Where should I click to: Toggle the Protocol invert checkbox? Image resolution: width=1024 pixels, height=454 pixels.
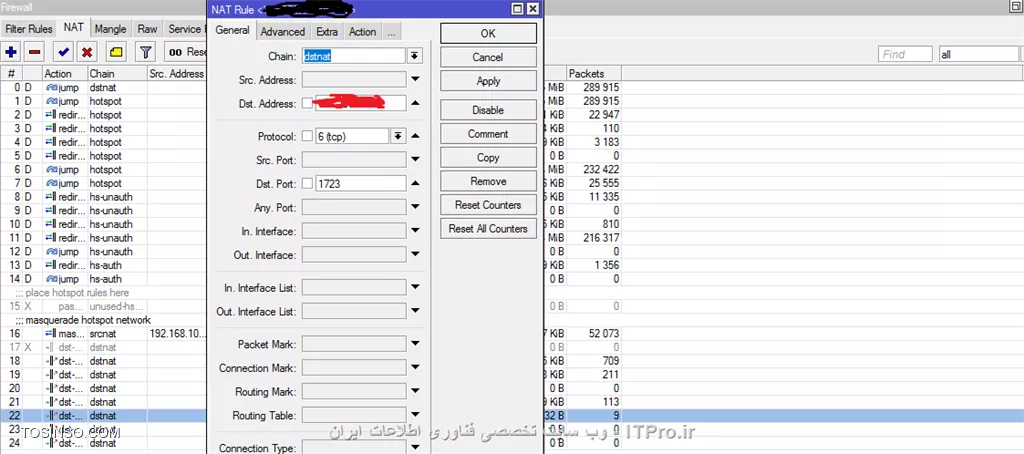(x=308, y=137)
